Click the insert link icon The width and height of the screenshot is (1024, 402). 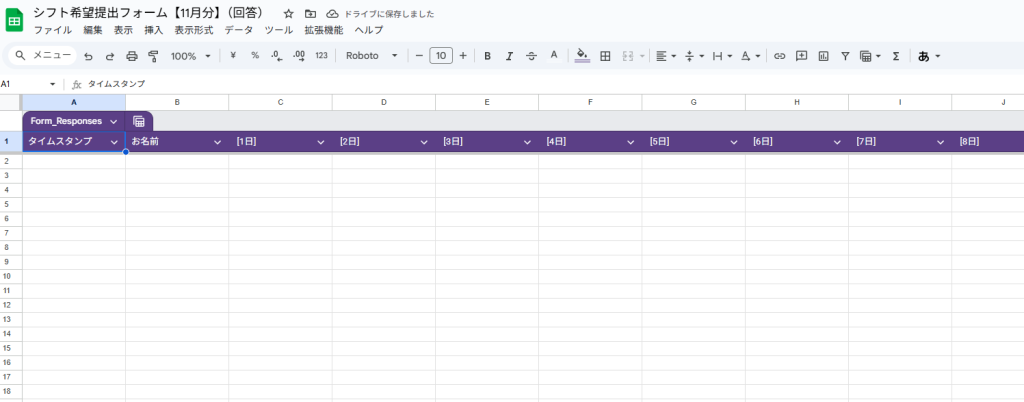coord(779,56)
